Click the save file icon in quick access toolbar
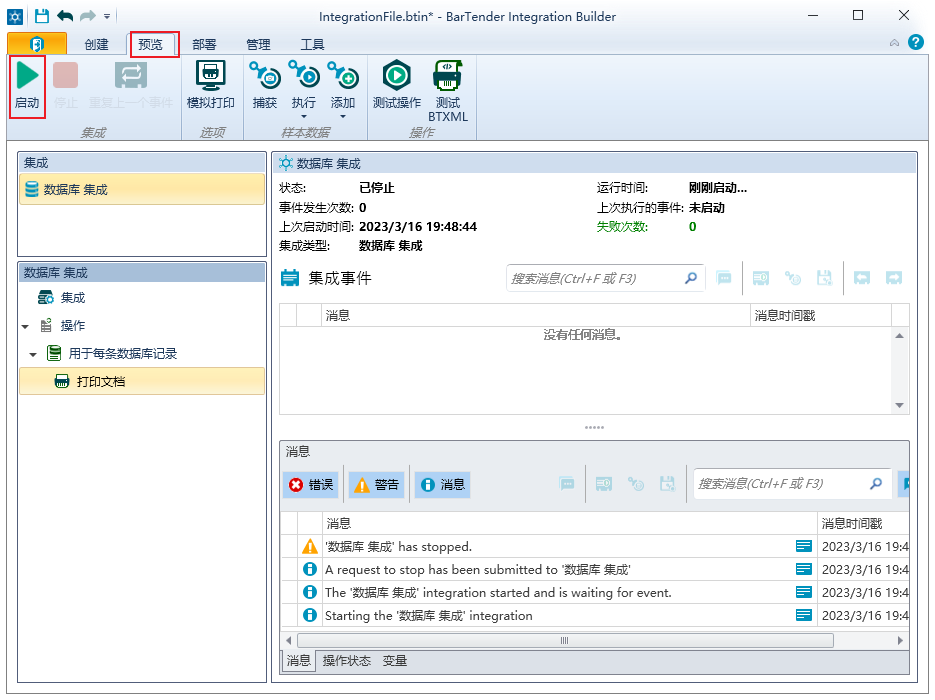 tap(38, 13)
